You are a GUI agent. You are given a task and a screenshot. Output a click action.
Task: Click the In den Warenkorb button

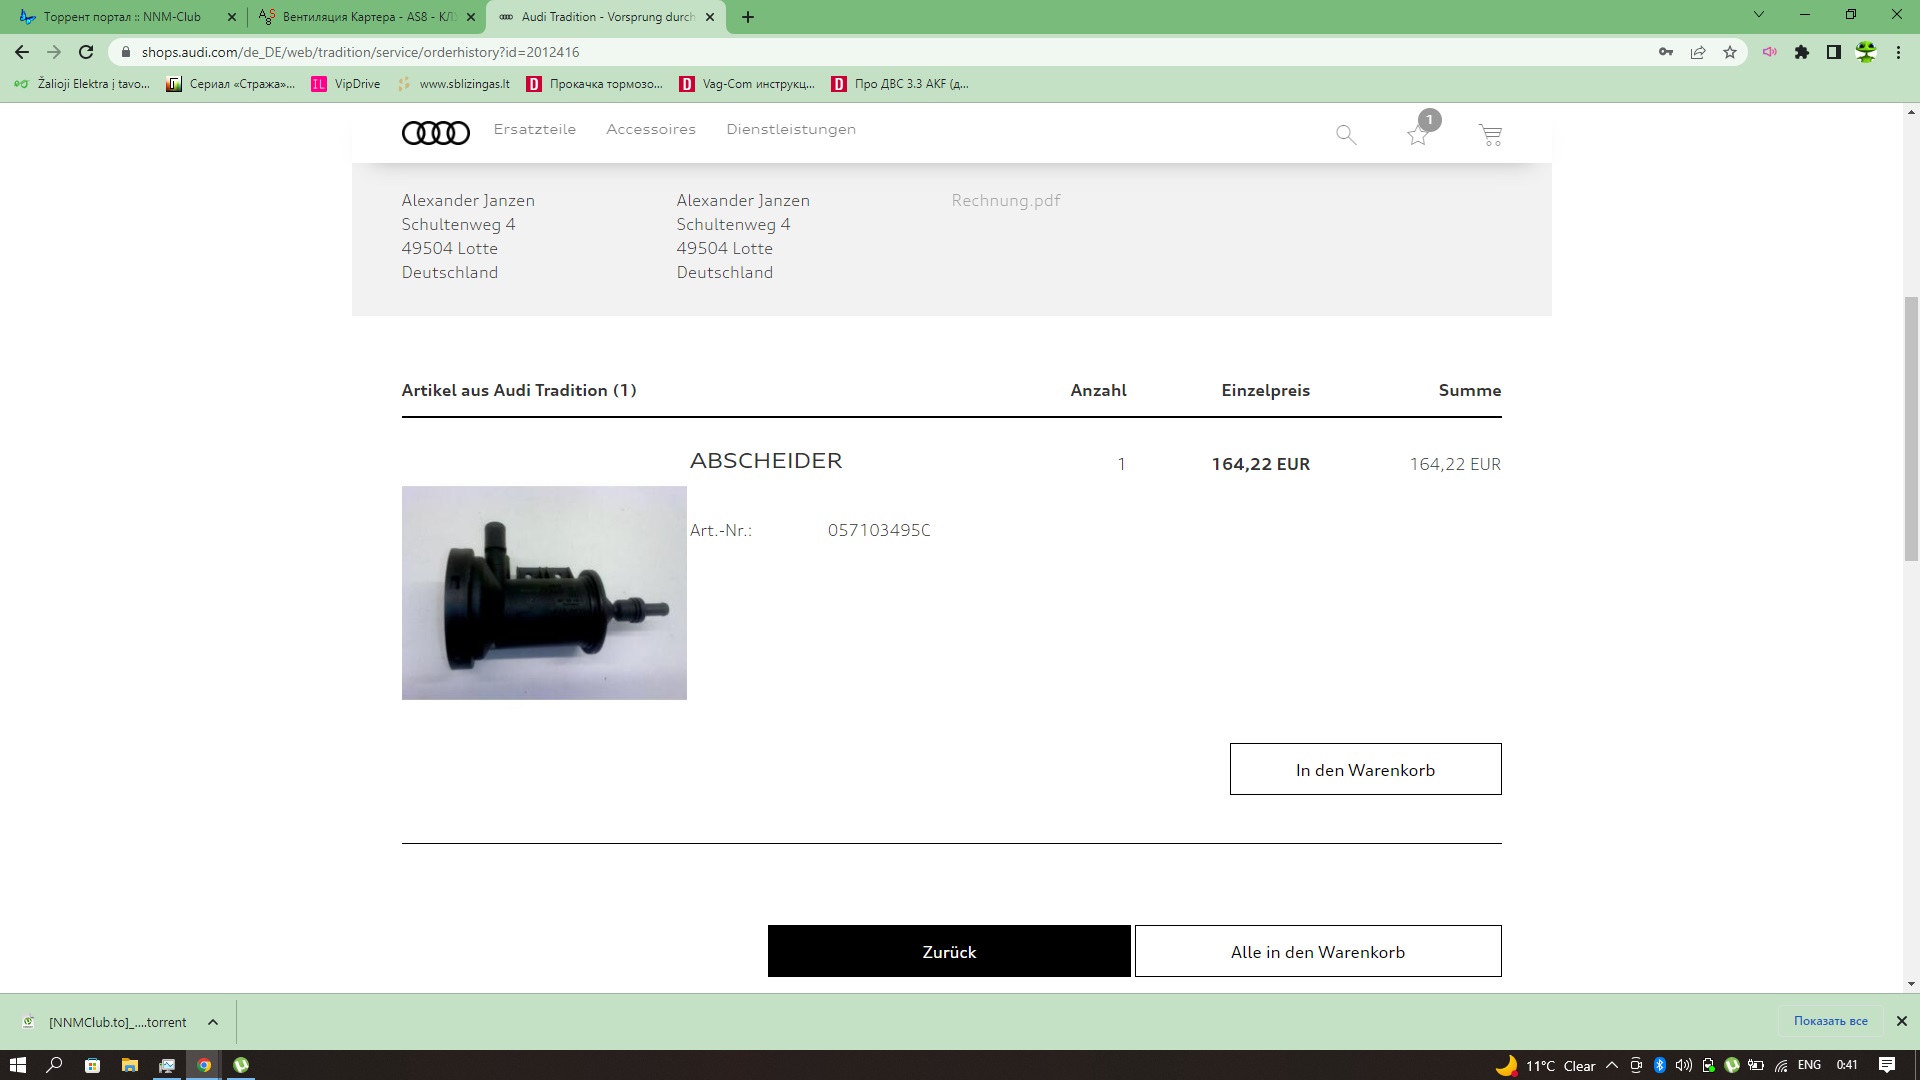click(x=1365, y=769)
